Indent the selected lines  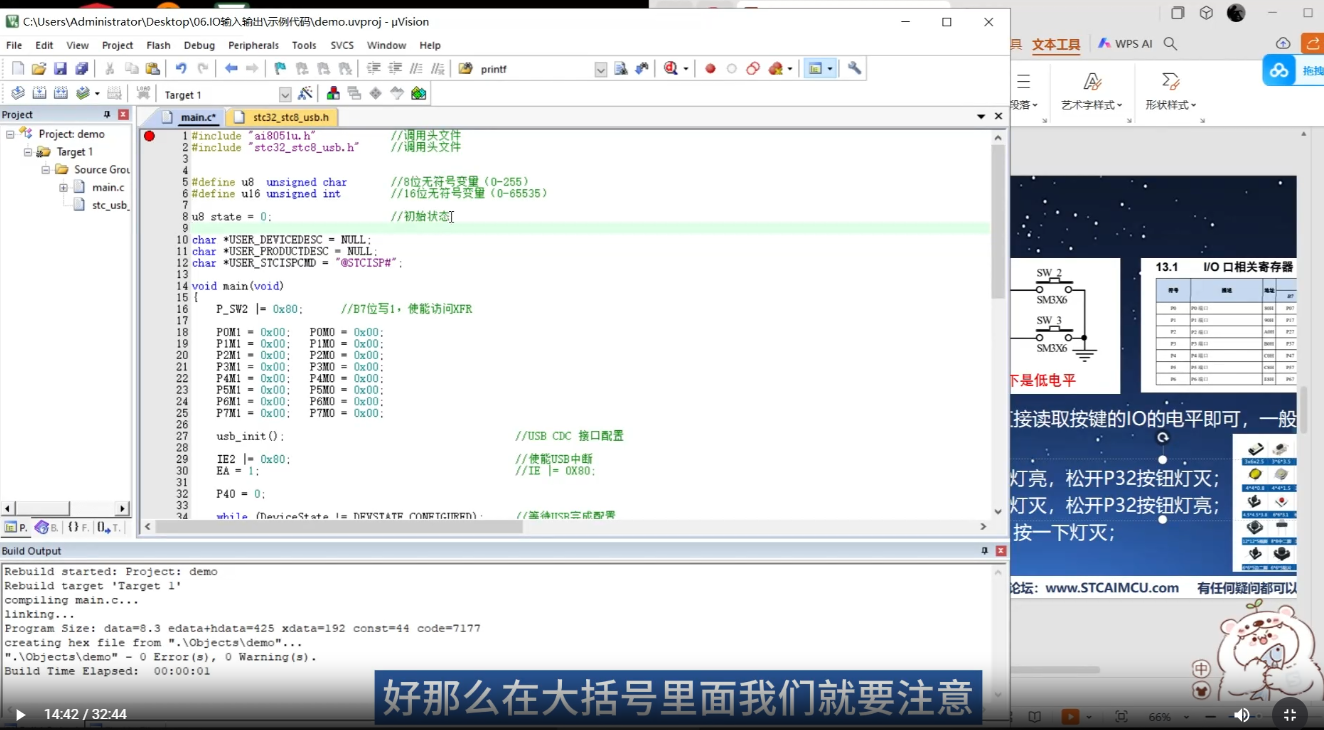coord(374,69)
